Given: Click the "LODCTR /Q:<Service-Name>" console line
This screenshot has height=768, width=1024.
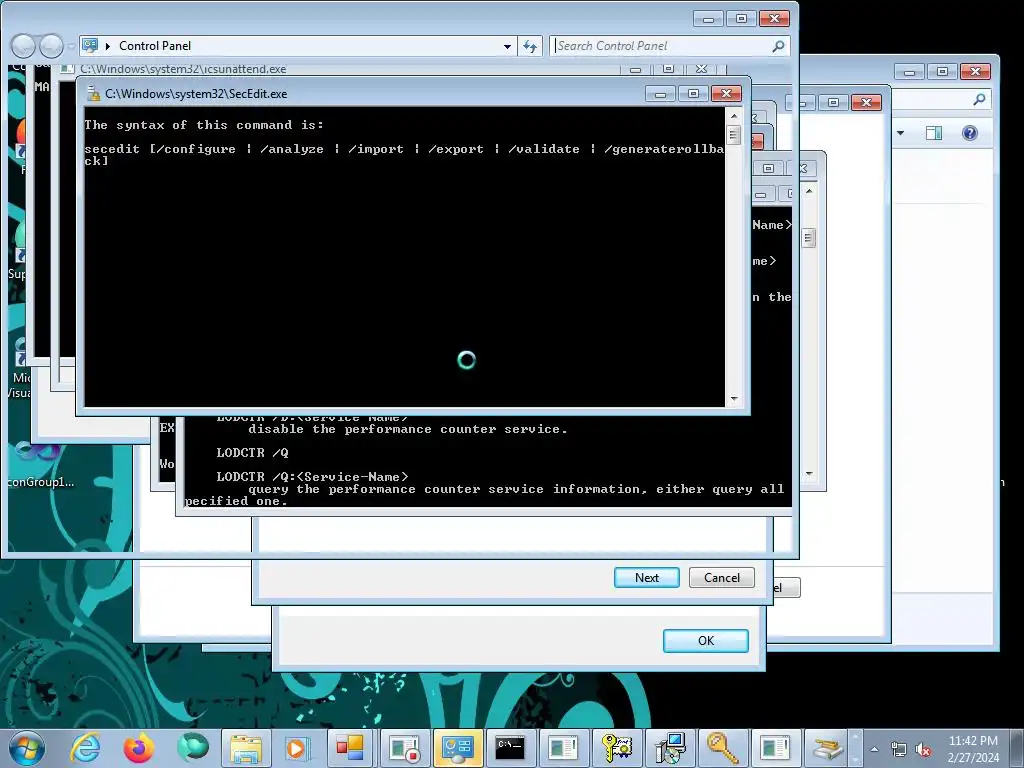Looking at the screenshot, I should 312,477.
